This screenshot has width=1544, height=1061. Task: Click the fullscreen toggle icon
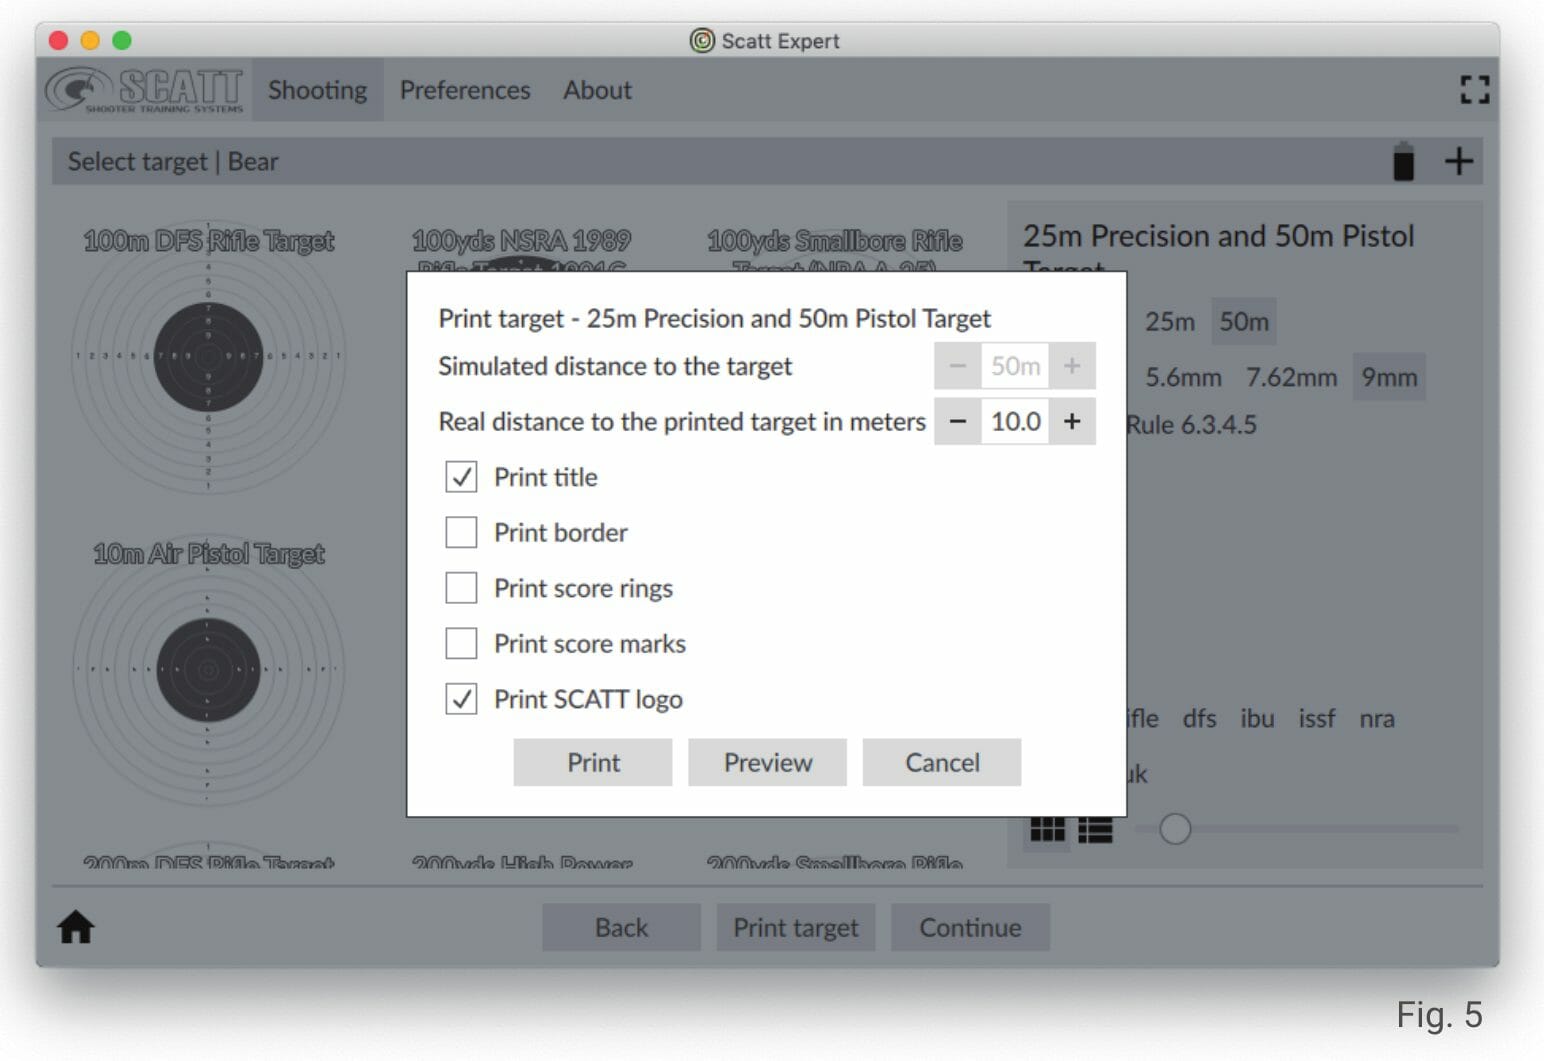1474,90
